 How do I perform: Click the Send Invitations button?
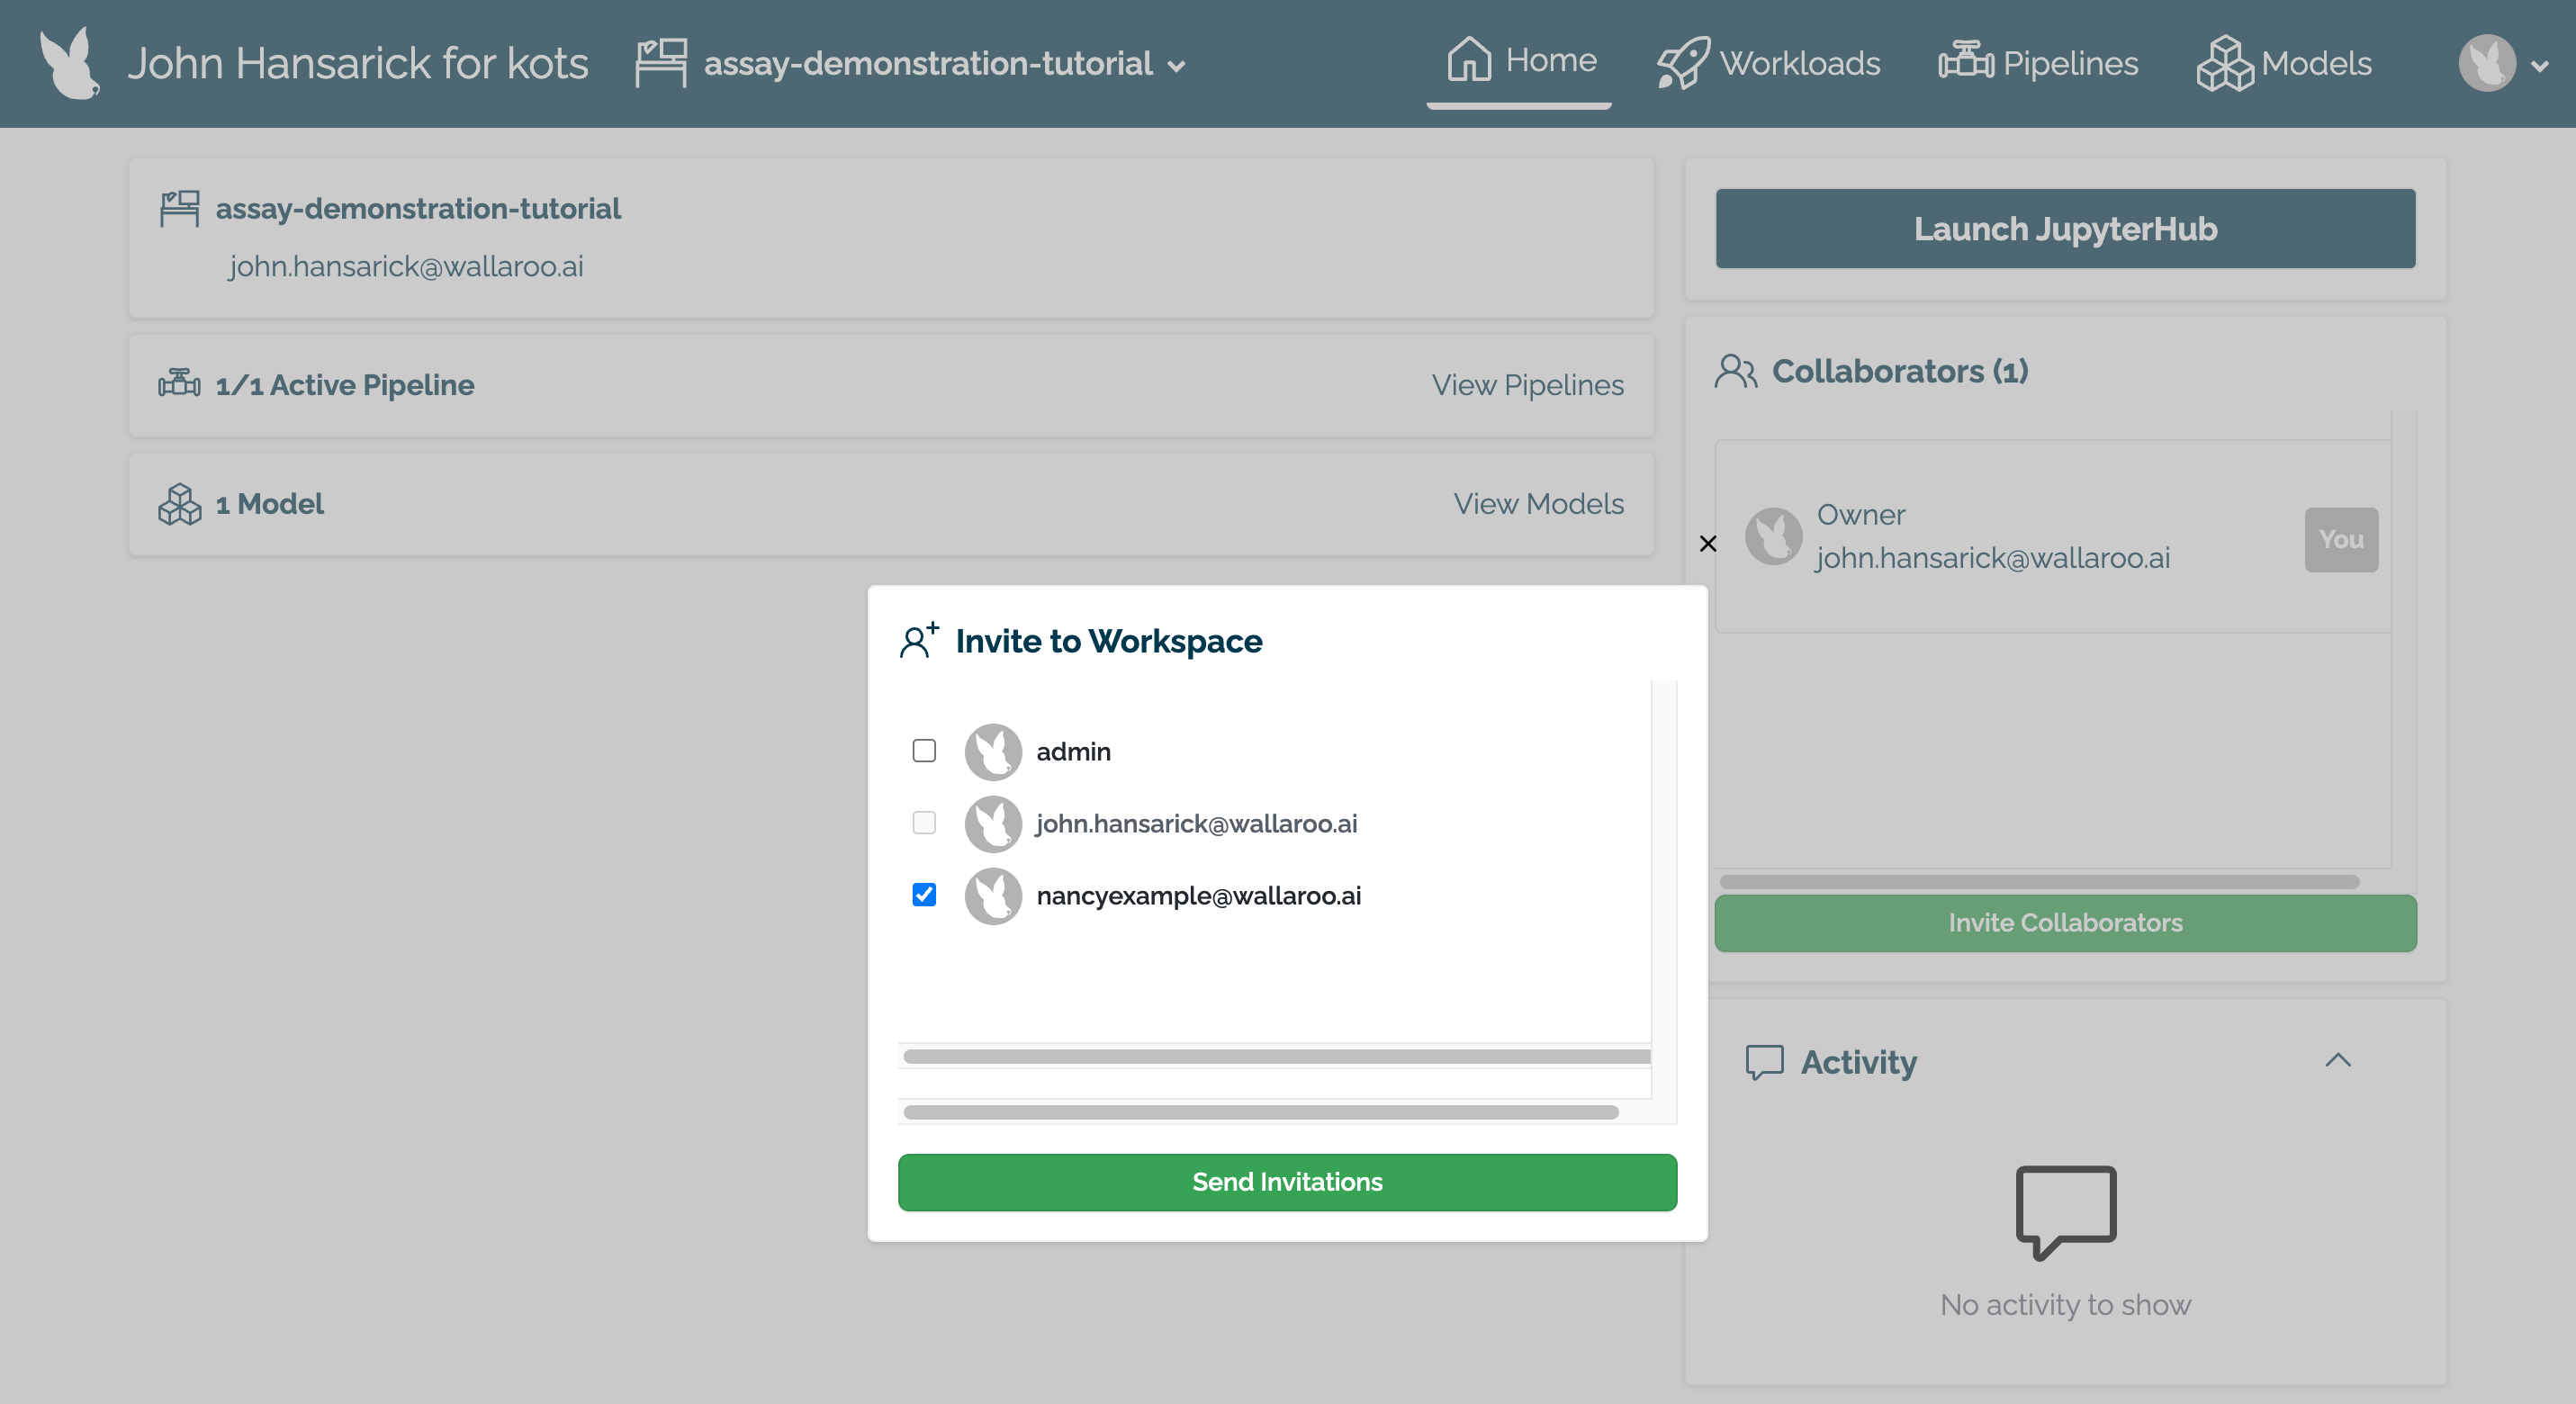tap(1287, 1182)
